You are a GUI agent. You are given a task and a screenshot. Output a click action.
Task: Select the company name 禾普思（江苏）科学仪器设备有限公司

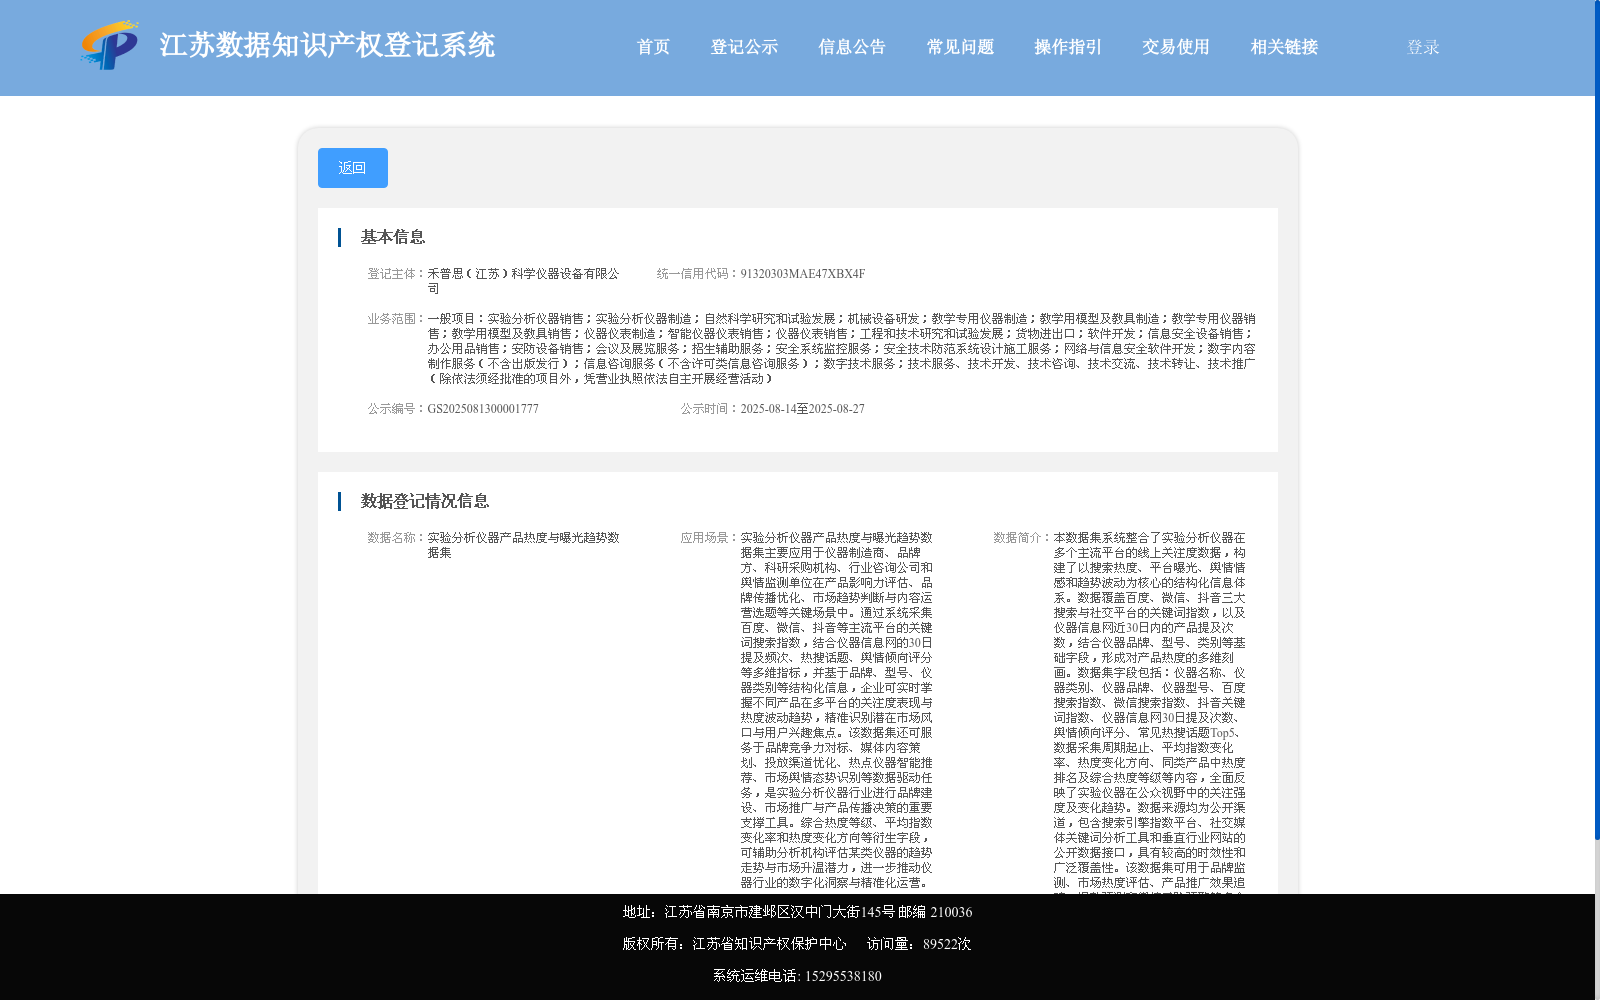[523, 281]
